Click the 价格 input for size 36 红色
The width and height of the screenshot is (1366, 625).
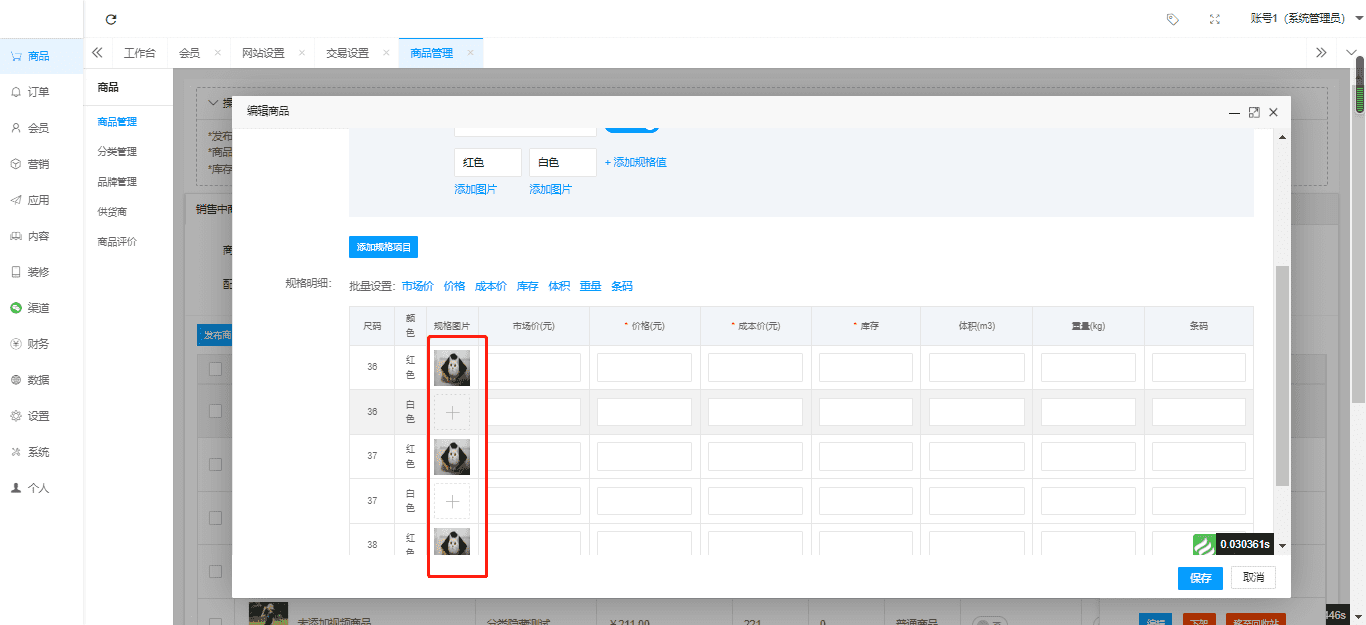(644, 368)
